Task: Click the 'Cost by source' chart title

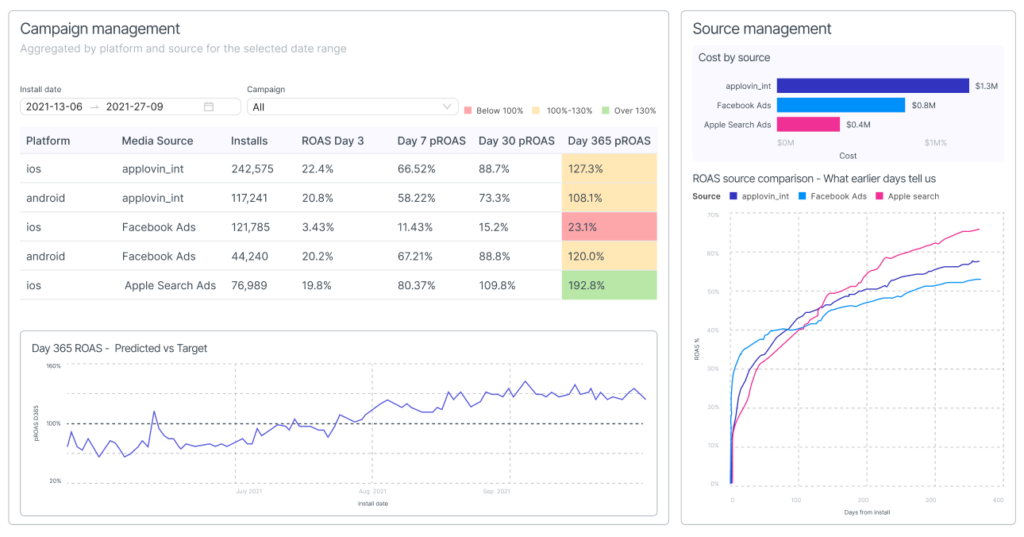Action: point(734,57)
